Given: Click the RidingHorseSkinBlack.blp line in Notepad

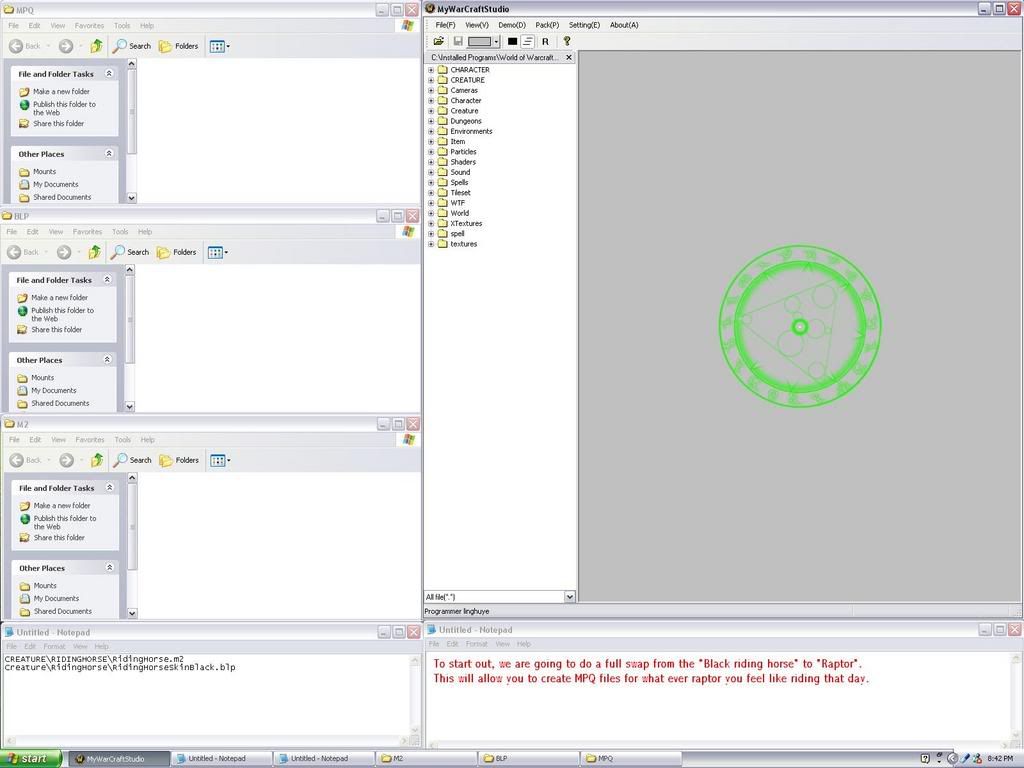Looking at the screenshot, I should pos(120,667).
